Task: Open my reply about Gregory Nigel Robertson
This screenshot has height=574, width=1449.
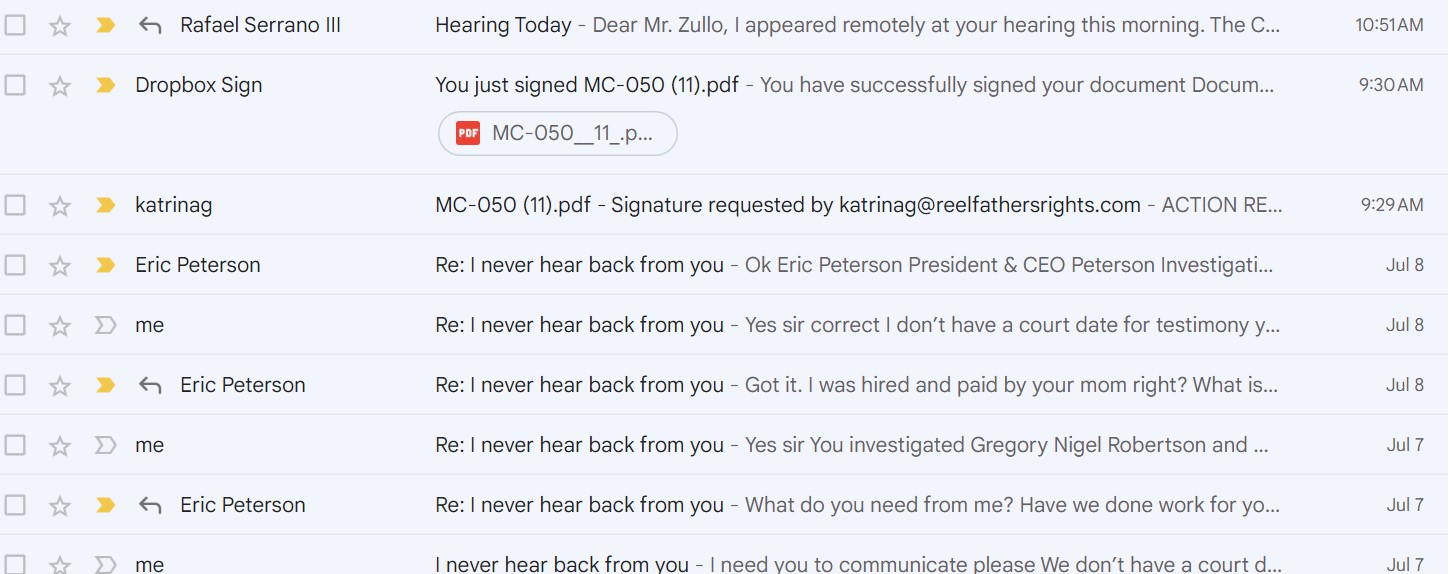Action: pos(800,445)
